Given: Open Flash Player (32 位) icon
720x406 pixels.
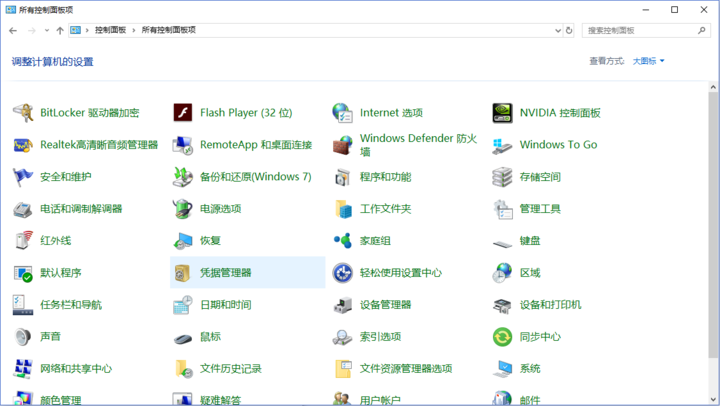Looking at the screenshot, I should click(183, 113).
